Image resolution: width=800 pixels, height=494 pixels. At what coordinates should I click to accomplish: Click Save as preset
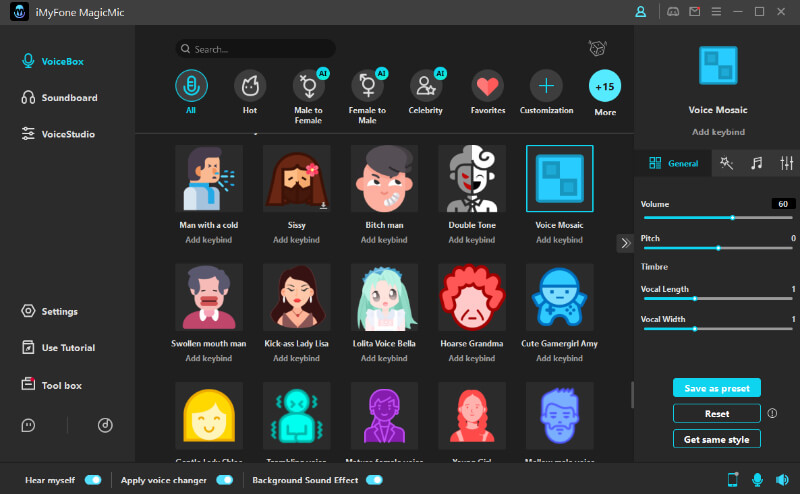[x=717, y=388]
